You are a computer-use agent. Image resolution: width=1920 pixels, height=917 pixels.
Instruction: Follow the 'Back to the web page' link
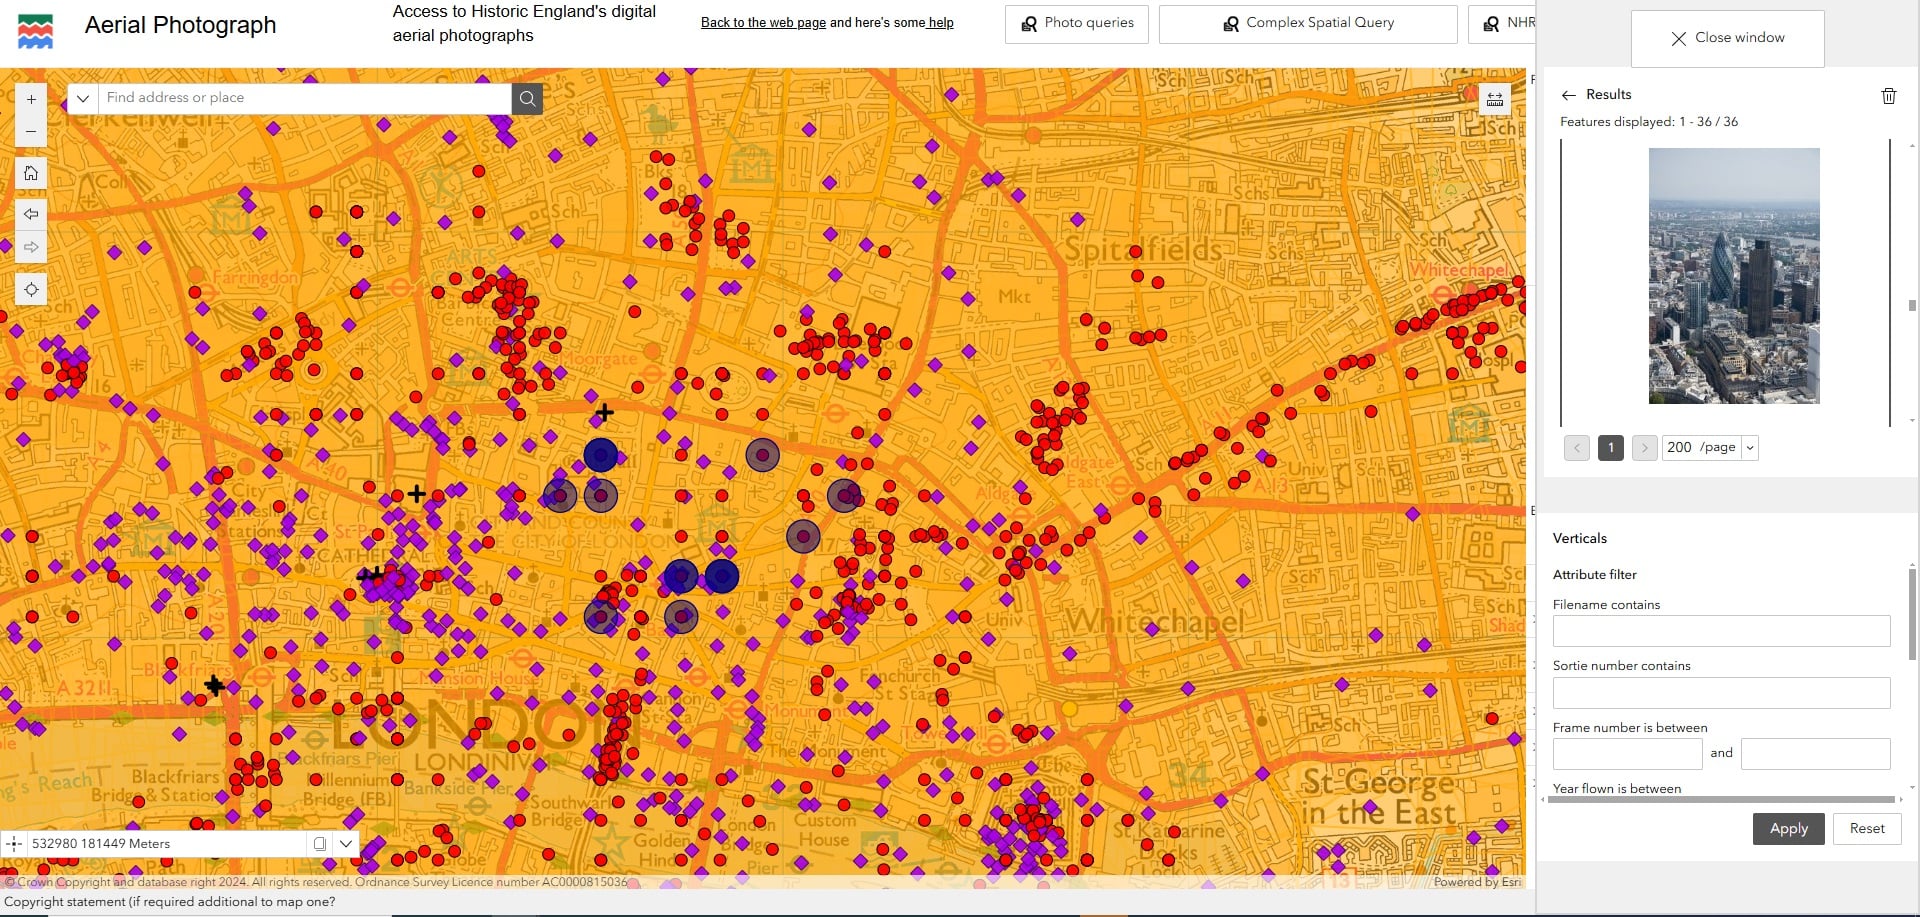[x=763, y=23]
